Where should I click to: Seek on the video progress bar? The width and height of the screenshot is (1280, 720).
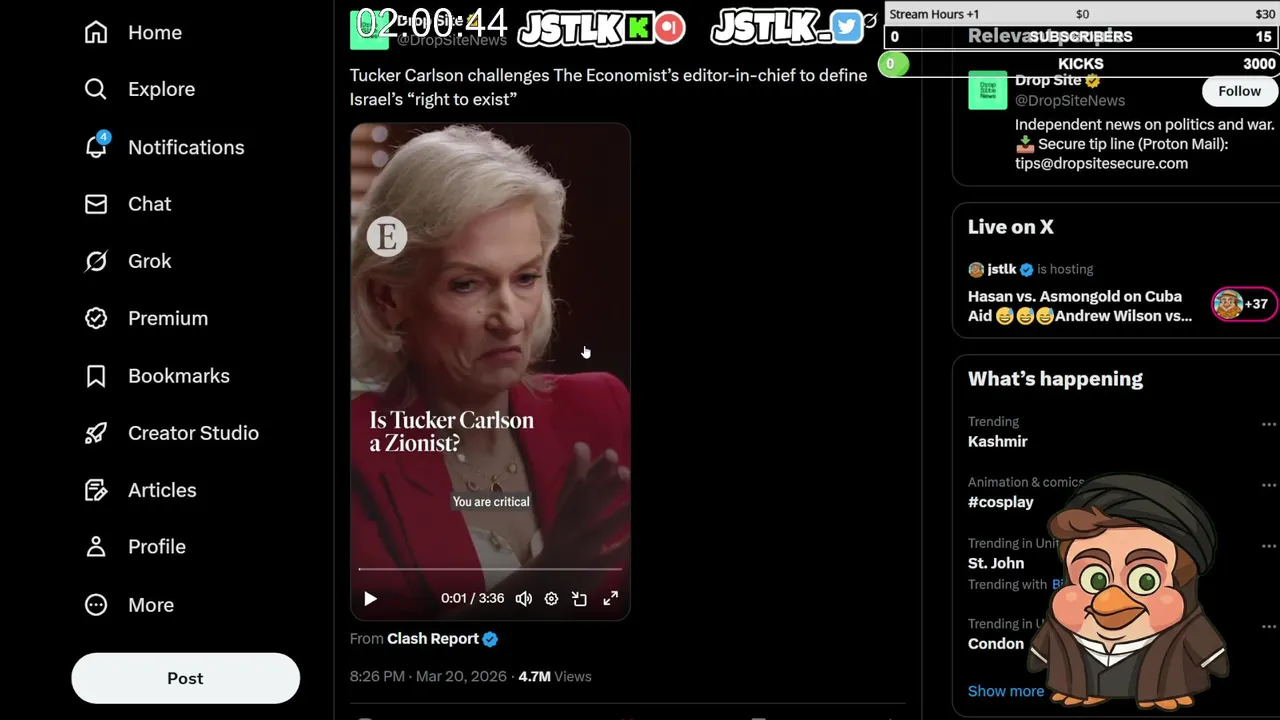[490, 569]
